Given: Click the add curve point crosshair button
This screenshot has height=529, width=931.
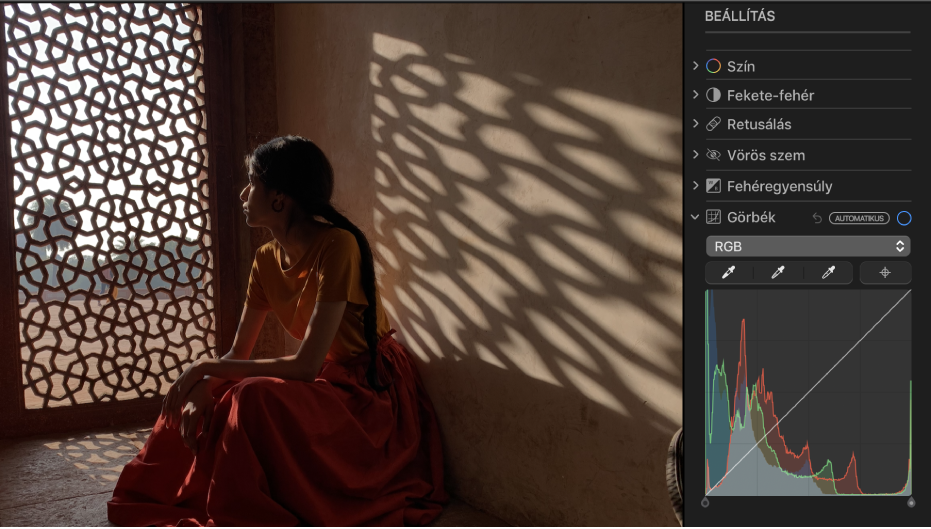Looking at the screenshot, I should 886,273.
